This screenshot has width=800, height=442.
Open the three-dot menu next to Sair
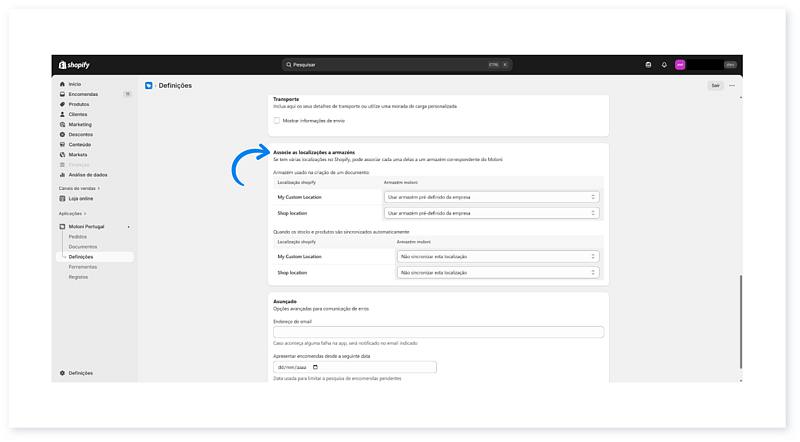coord(732,86)
